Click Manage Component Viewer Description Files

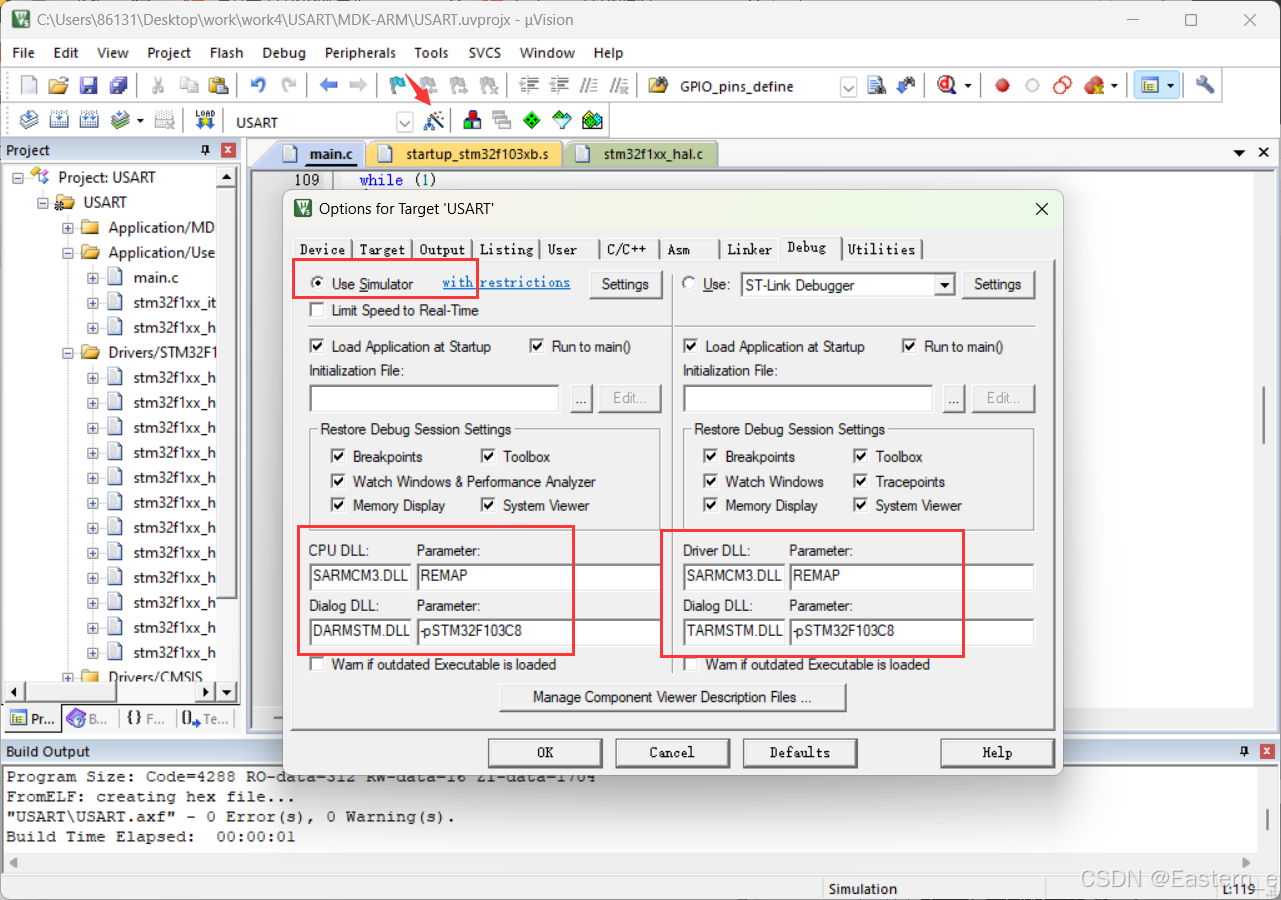coord(672,697)
